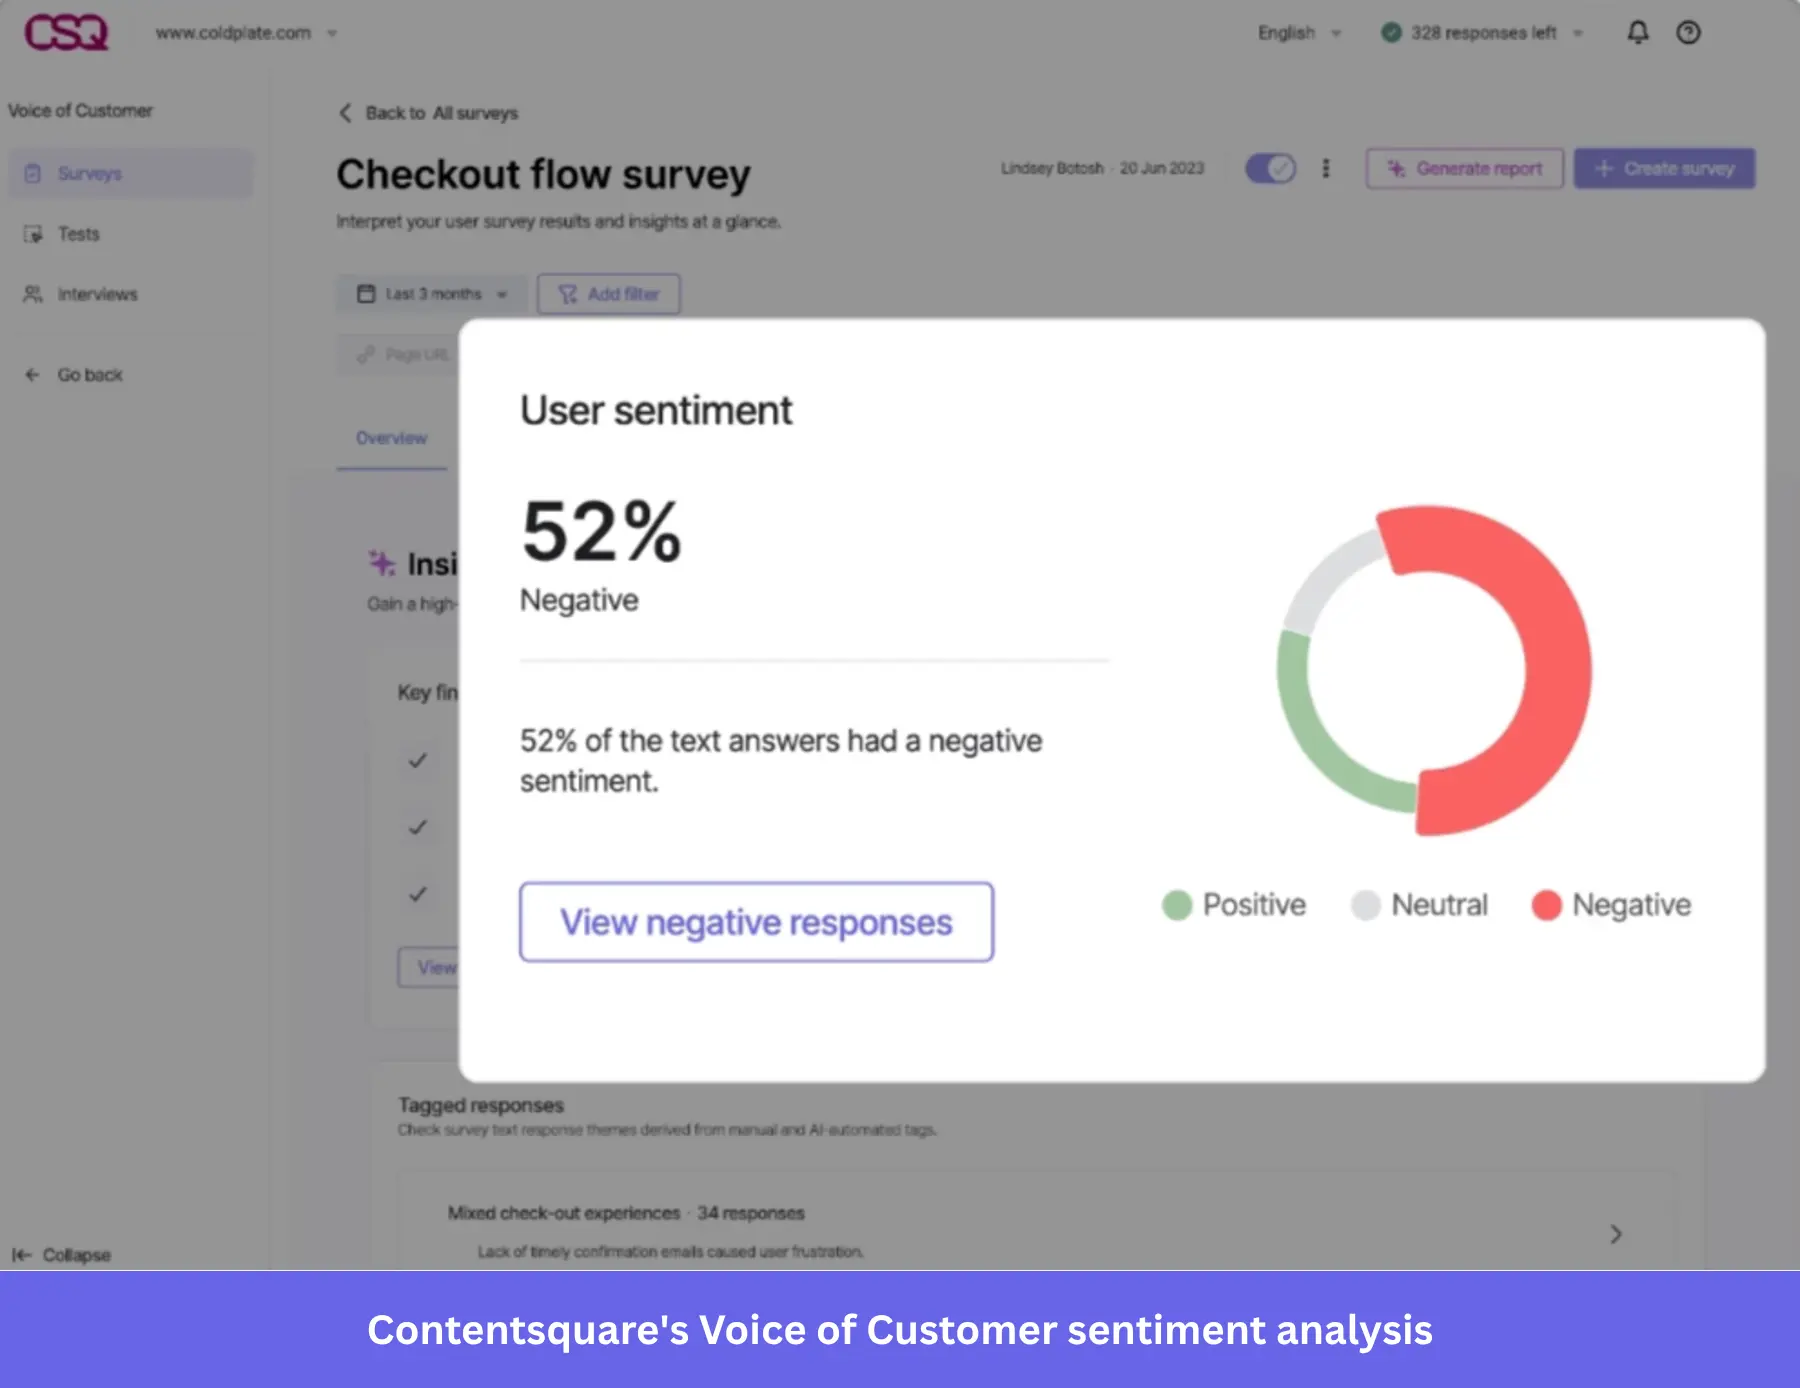1800x1388 pixels.
Task: Click the Page URL filter field
Action: (x=398, y=354)
